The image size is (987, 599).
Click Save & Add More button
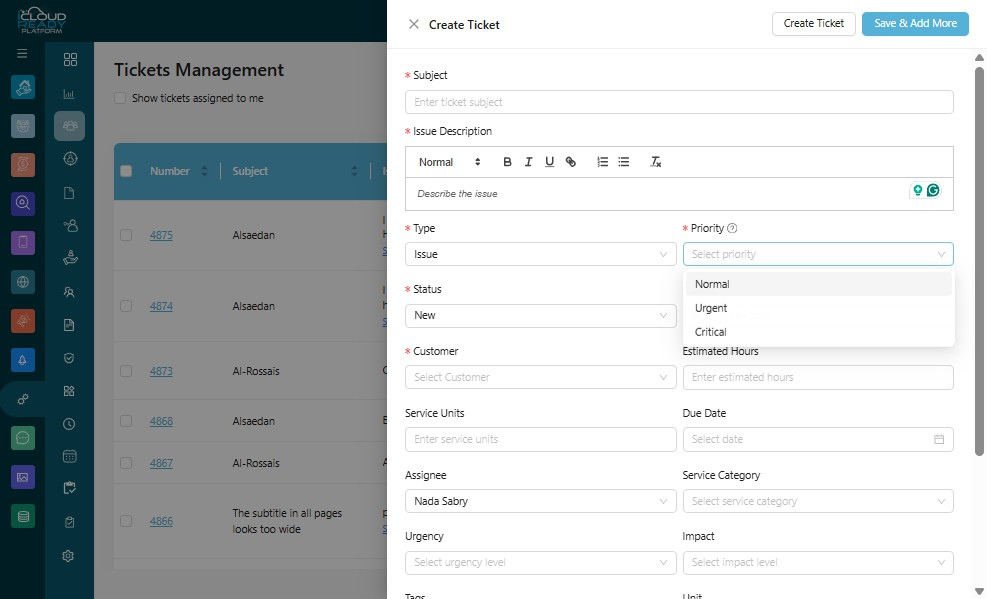915,23
